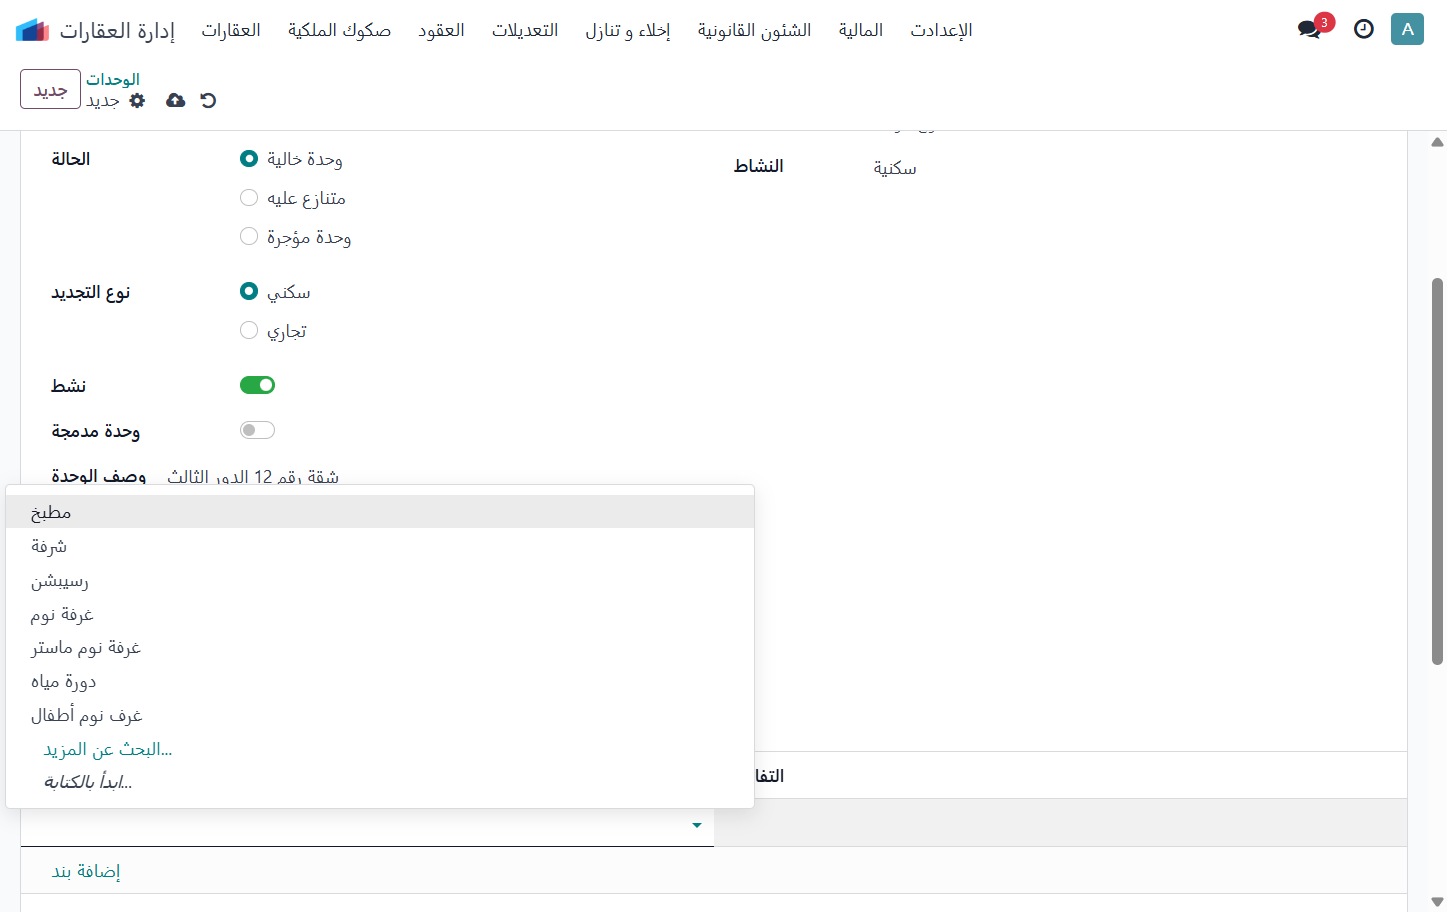
Task: Open the gear actions menu
Action: tap(138, 100)
